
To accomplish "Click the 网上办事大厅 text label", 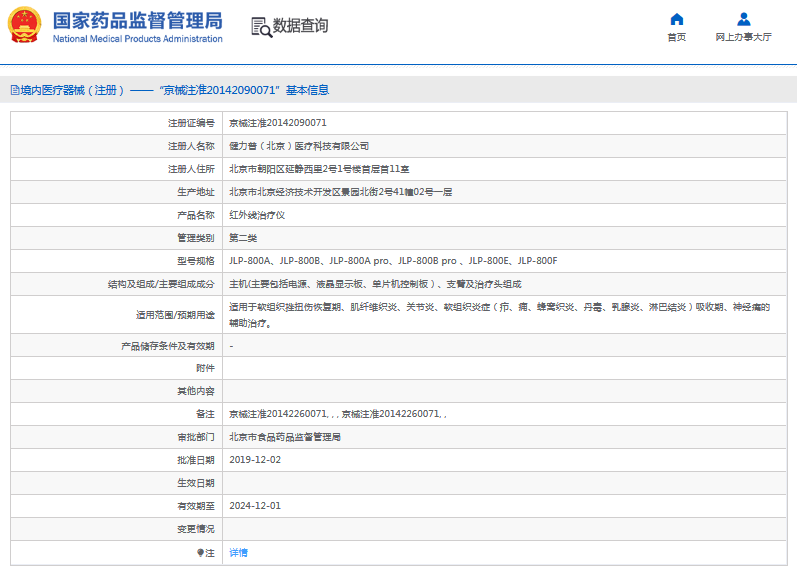I will (744, 37).
